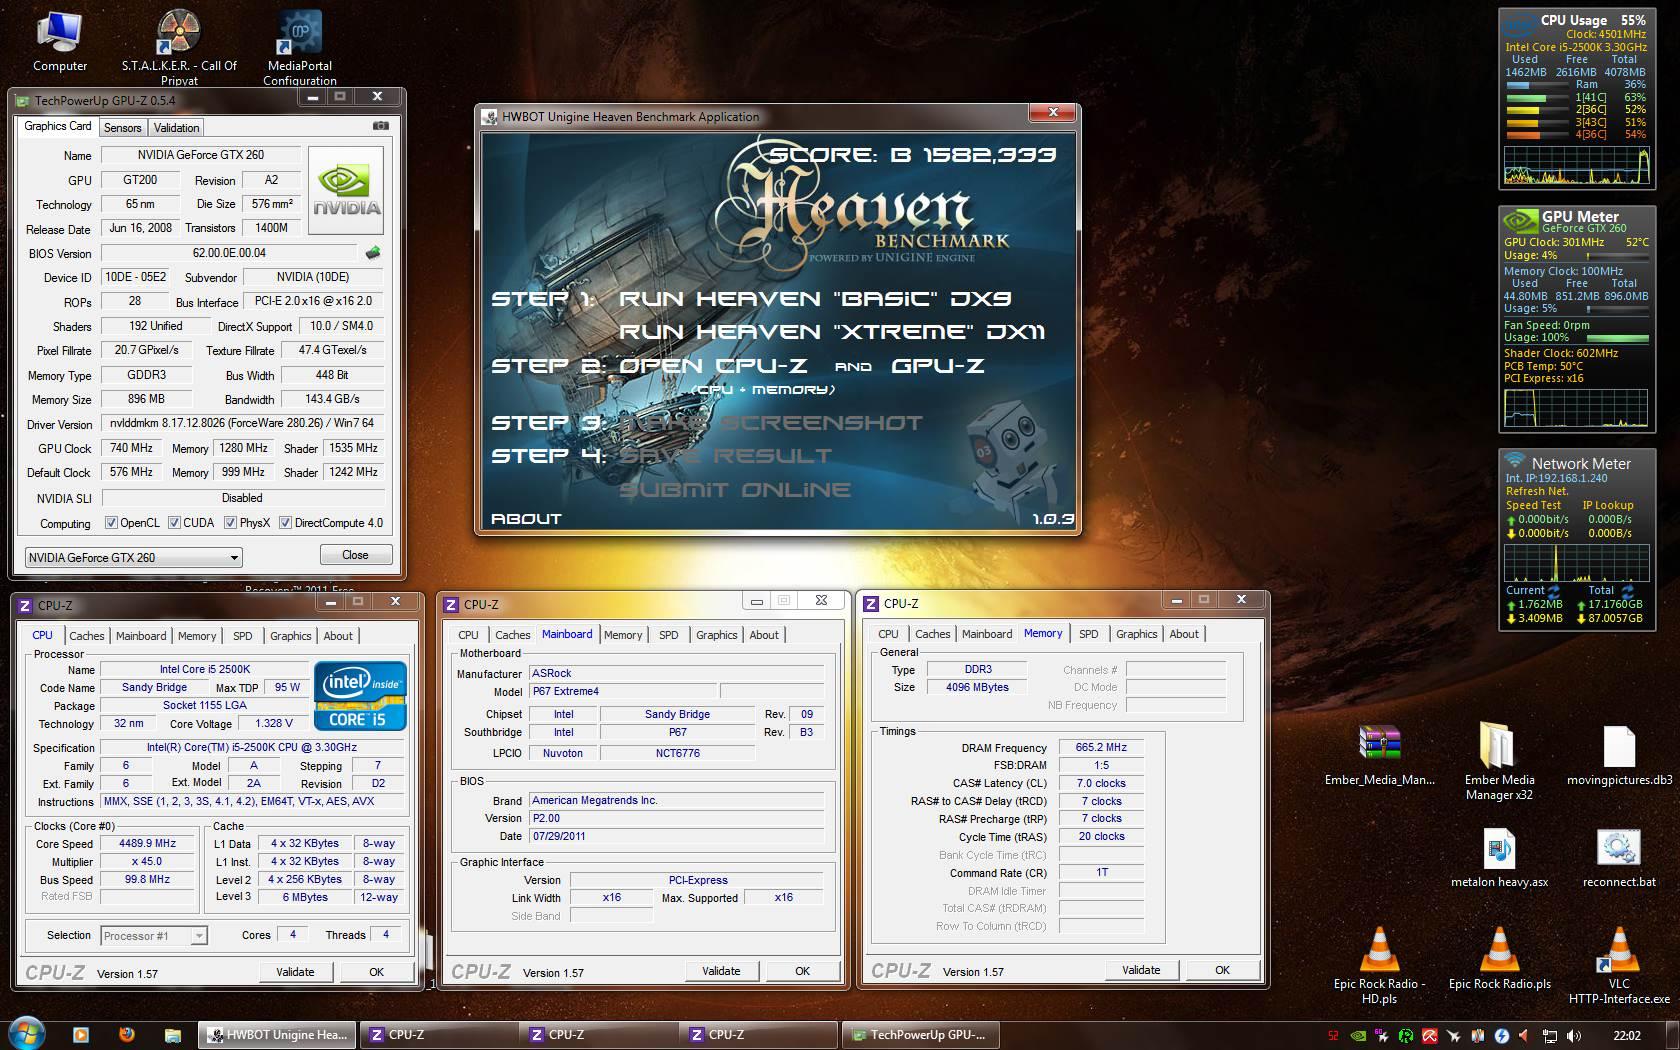Open the Processor #1 selection dropdown

pos(154,936)
